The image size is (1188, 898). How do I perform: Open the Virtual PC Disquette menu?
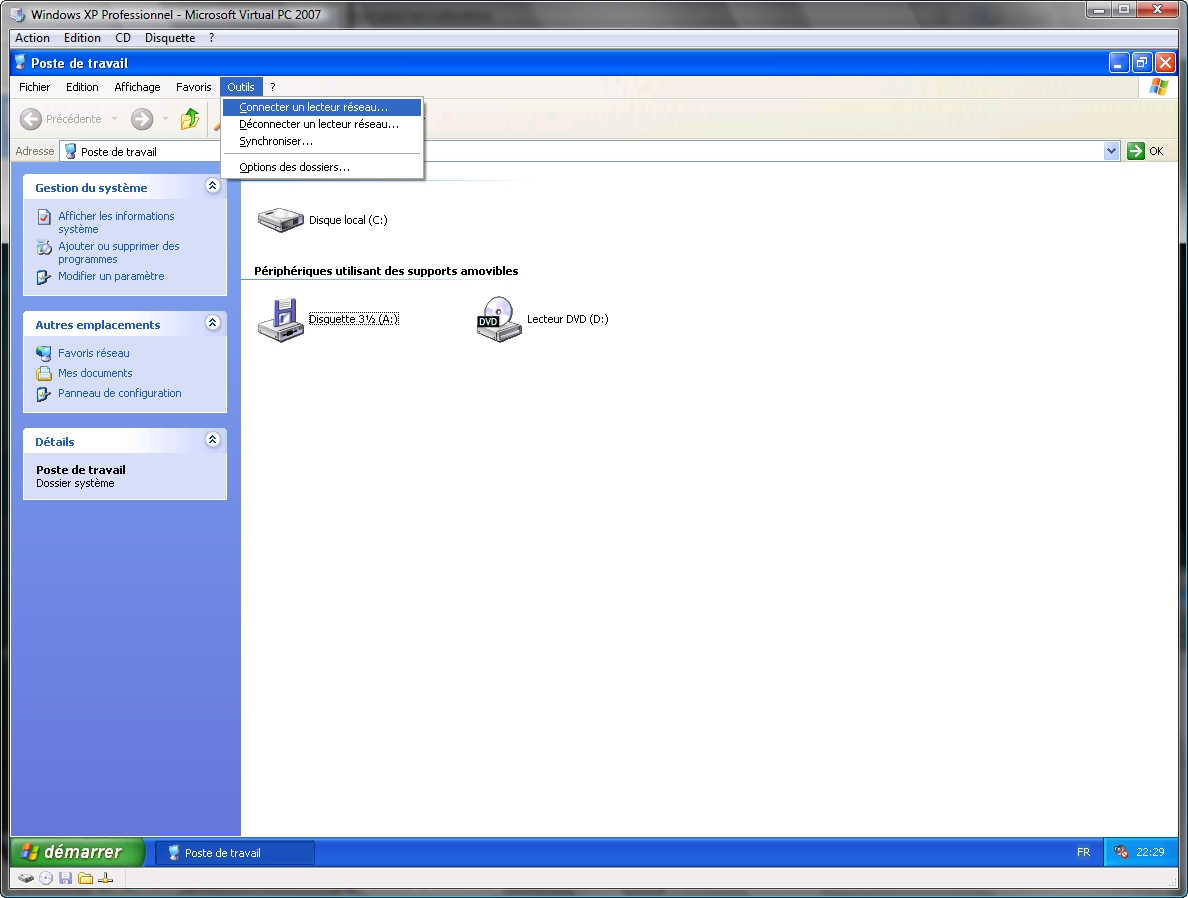170,38
